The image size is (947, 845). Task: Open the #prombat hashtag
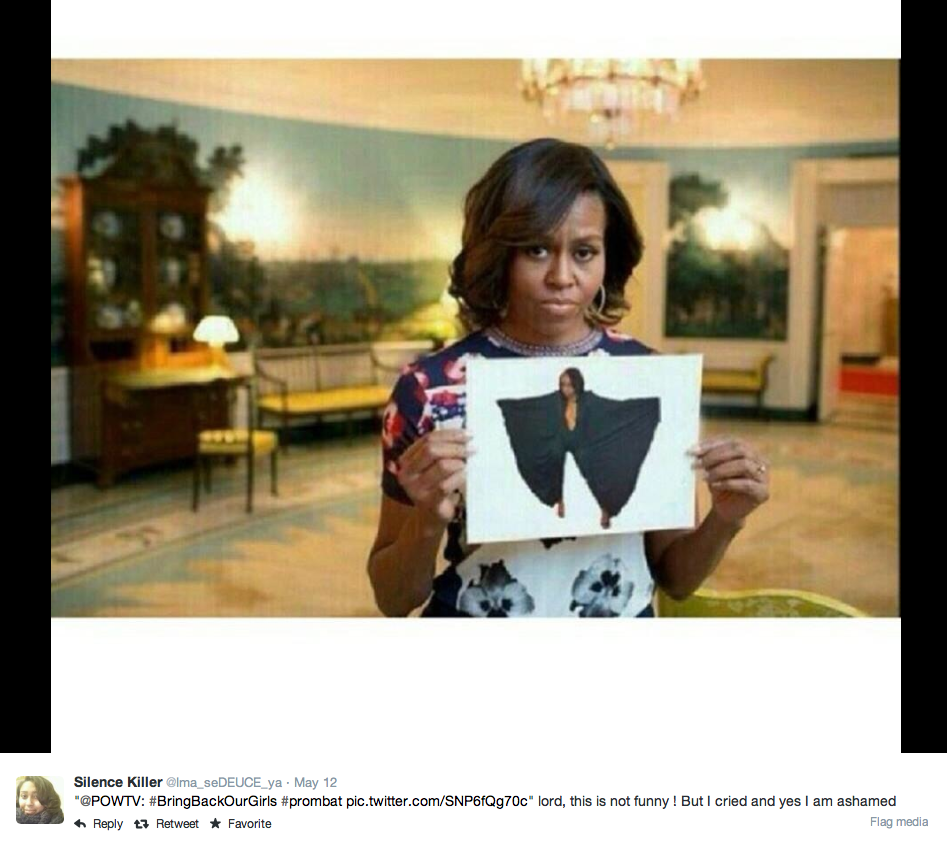pyautogui.click(x=312, y=802)
